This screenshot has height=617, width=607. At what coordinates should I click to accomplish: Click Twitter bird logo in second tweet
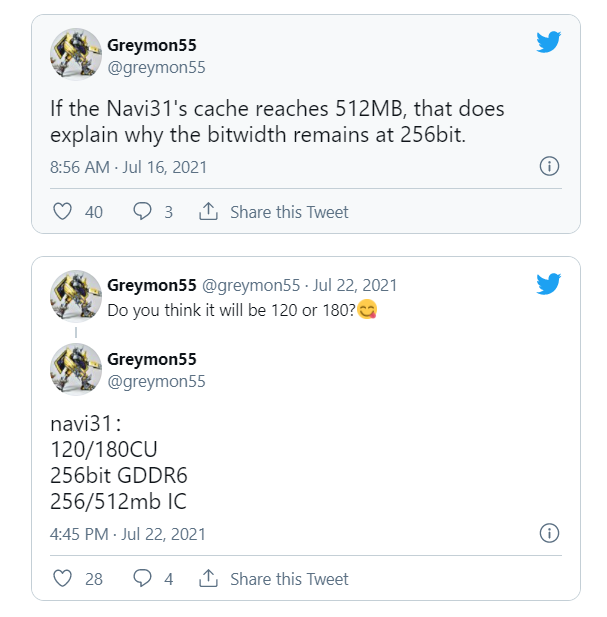tap(549, 284)
